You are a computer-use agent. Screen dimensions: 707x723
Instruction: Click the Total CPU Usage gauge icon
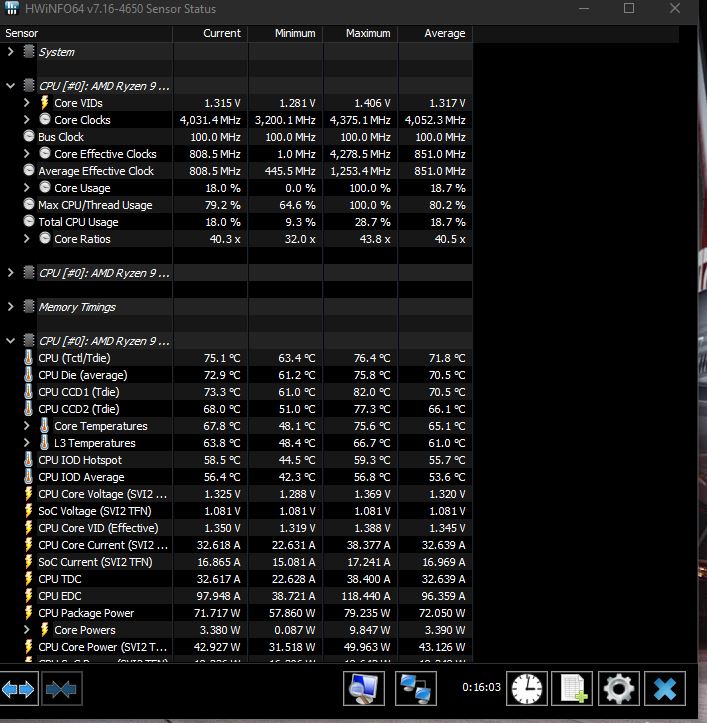pyautogui.click(x=29, y=221)
